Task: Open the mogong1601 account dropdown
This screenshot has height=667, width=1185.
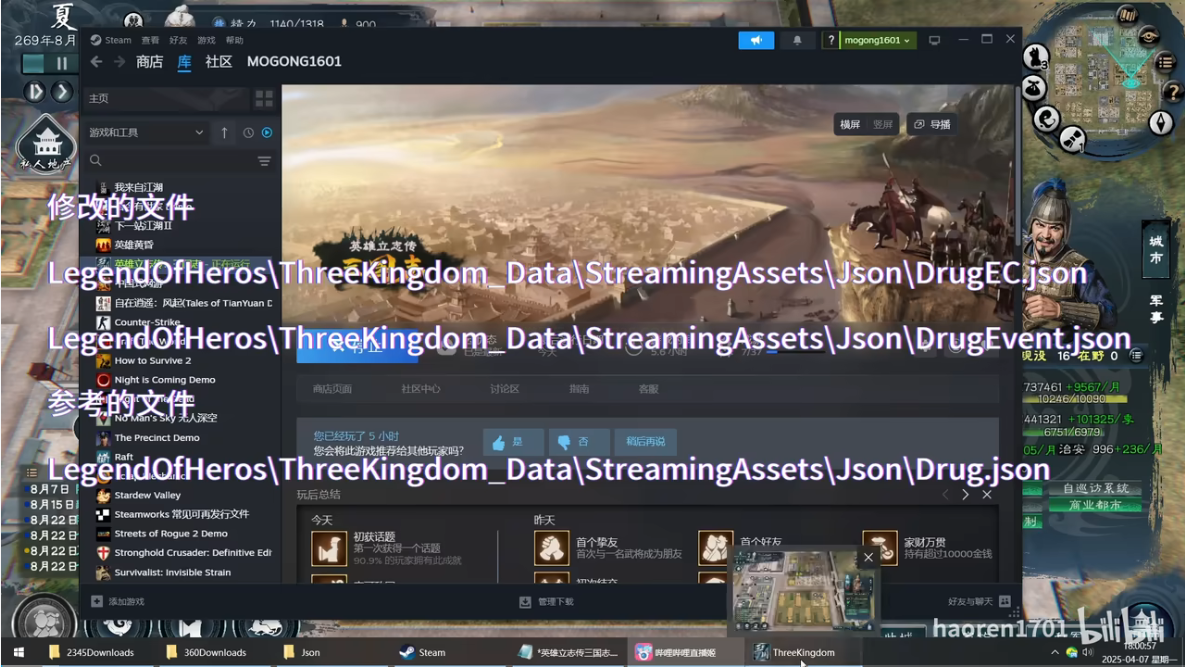Action: click(x=878, y=40)
